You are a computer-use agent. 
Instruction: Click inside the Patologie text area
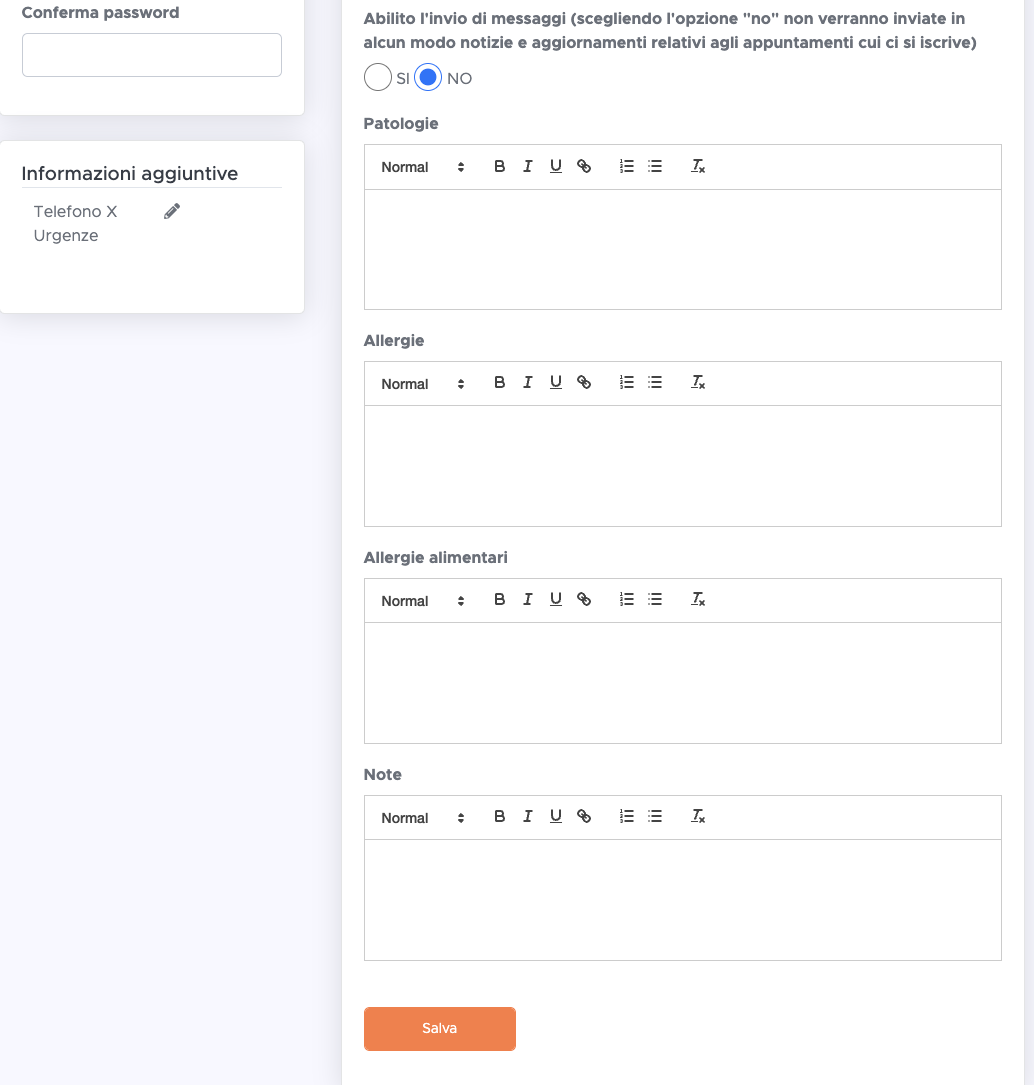tap(682, 249)
